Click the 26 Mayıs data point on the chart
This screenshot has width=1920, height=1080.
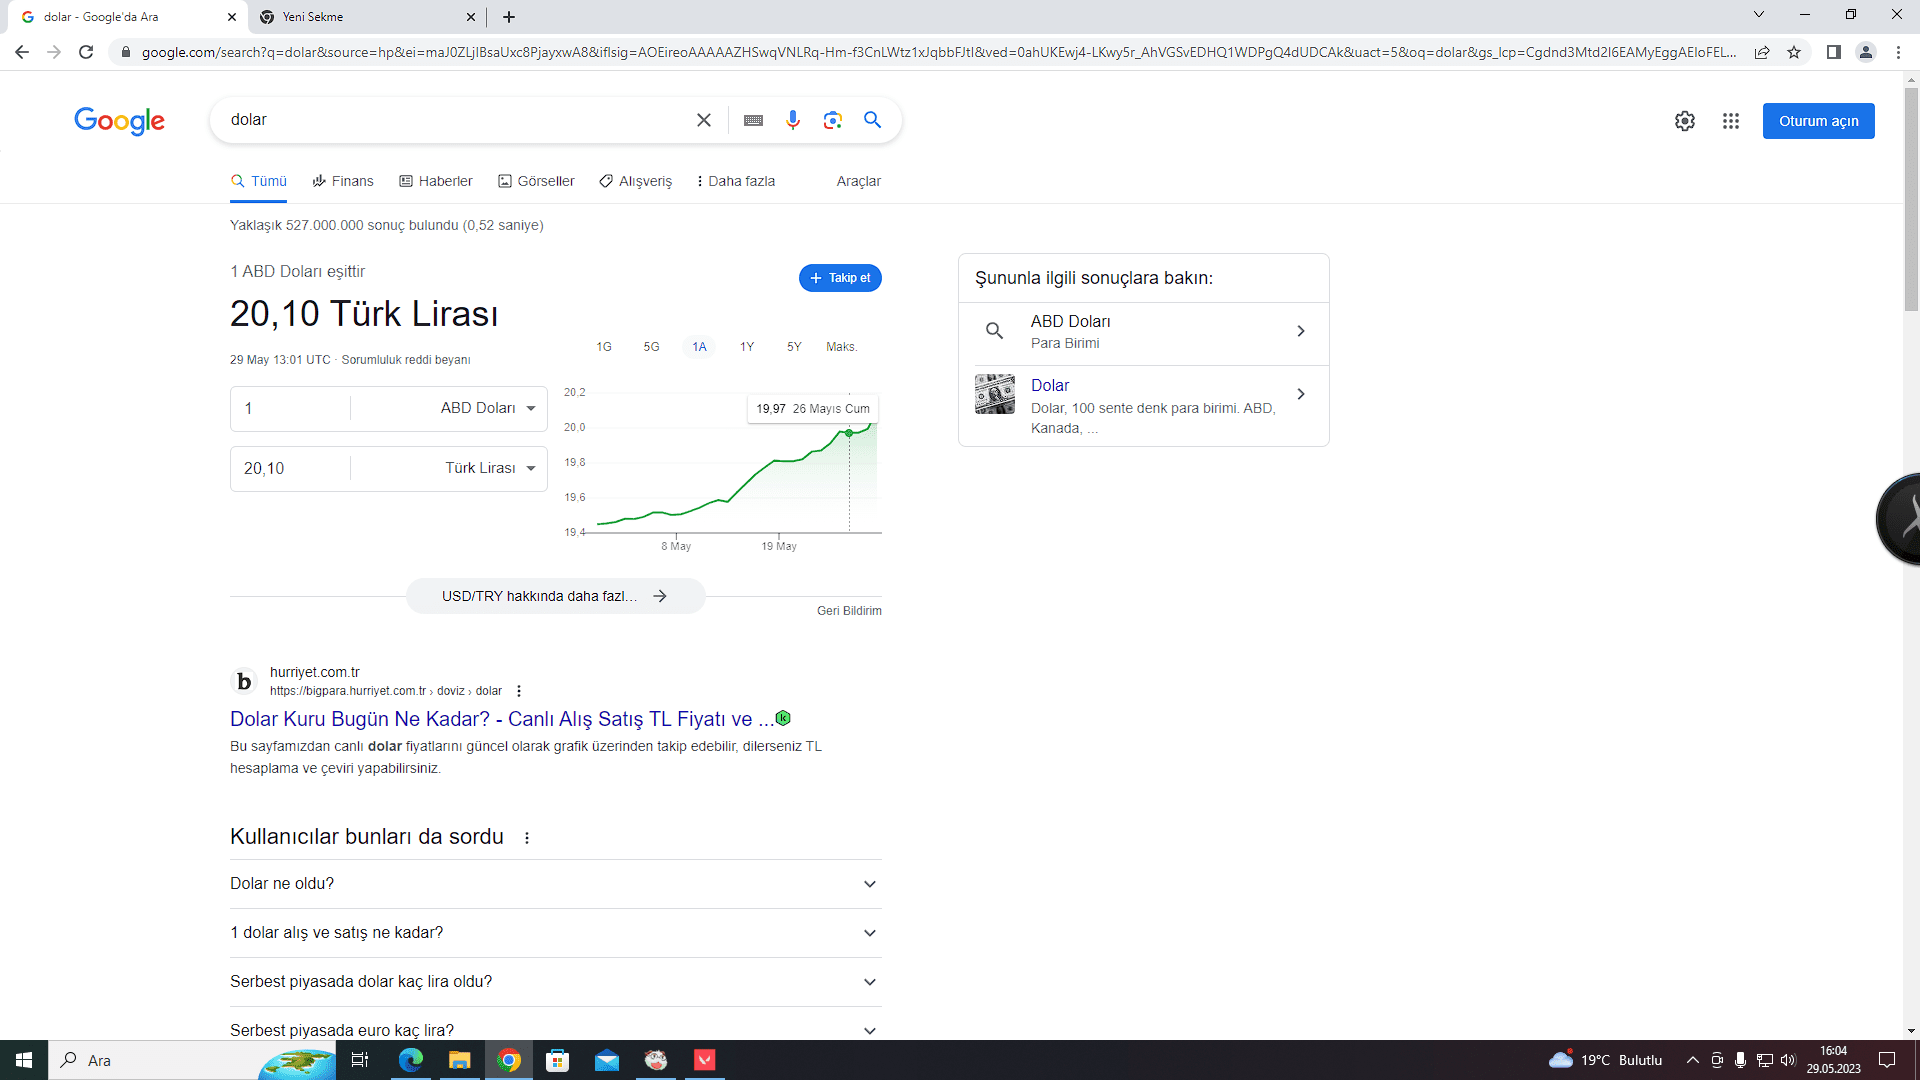point(849,433)
